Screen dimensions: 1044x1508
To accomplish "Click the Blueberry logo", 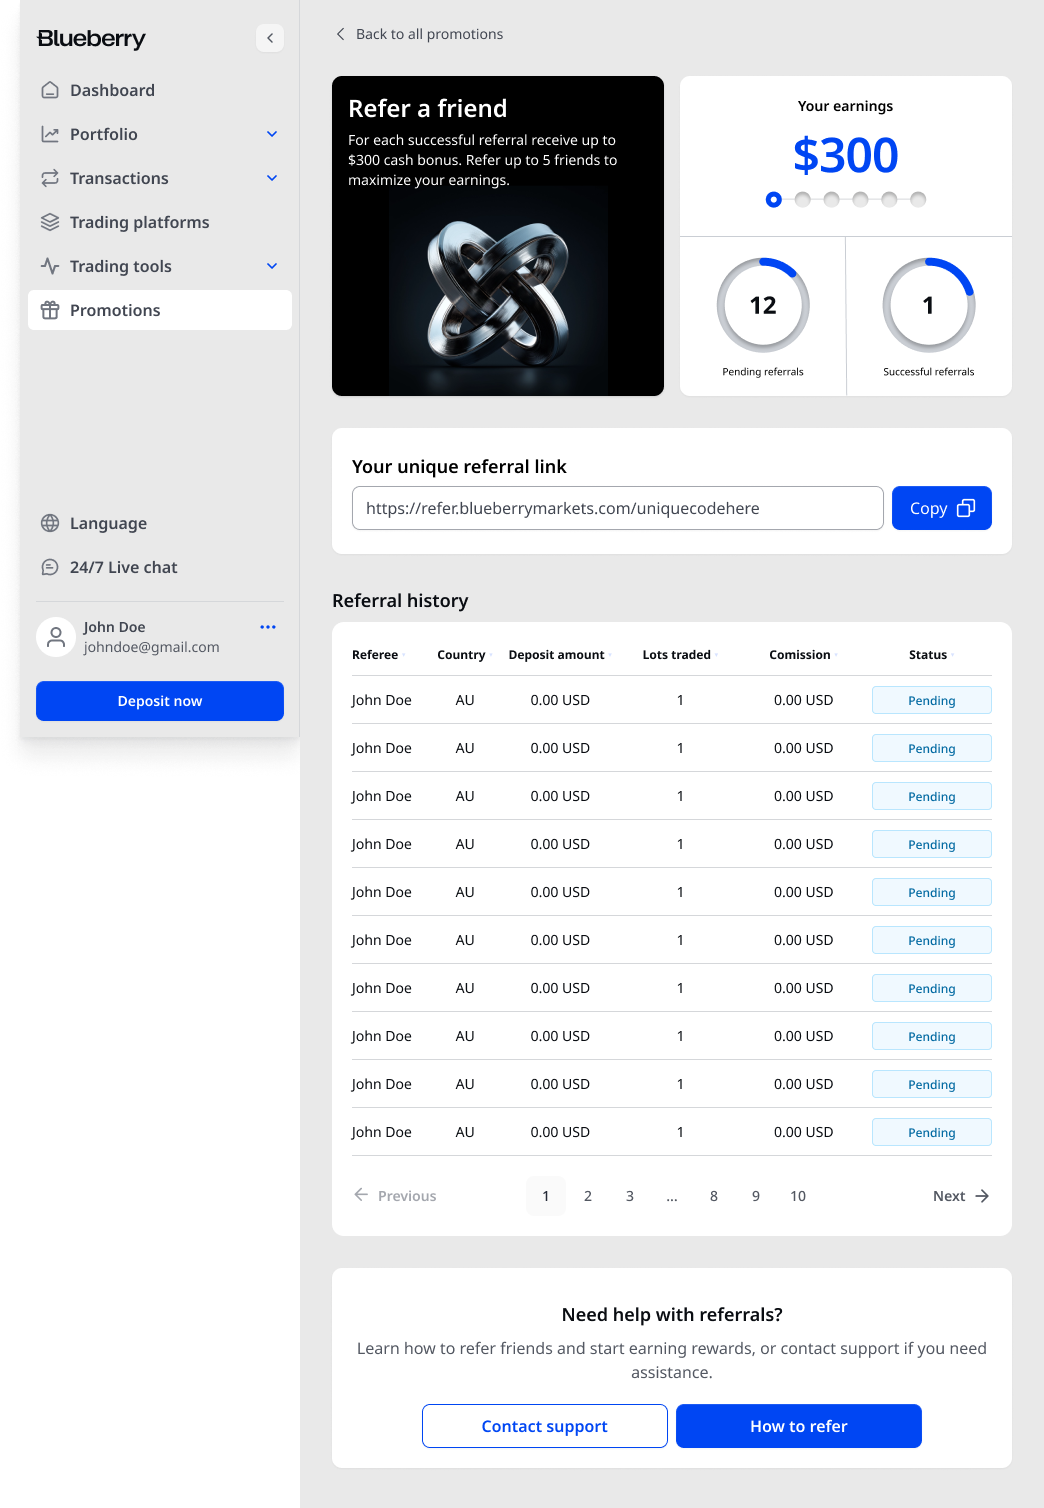I will tap(91, 38).
